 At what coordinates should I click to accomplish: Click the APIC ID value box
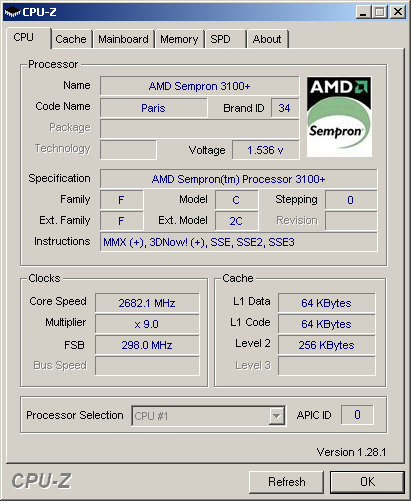[x=357, y=415]
